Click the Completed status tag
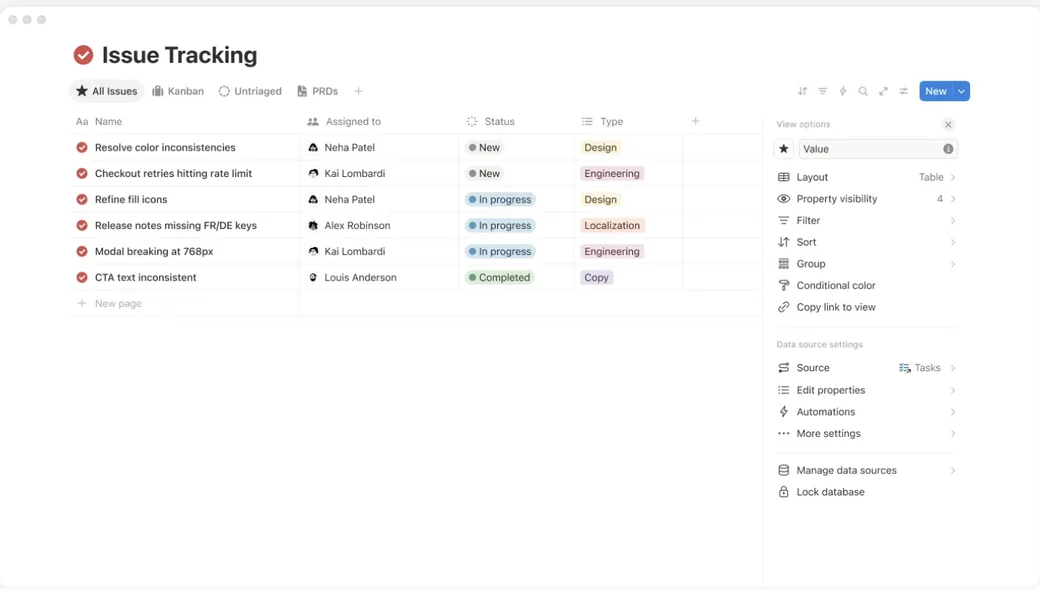Viewport: 1040px width, 591px height. [x=499, y=277]
